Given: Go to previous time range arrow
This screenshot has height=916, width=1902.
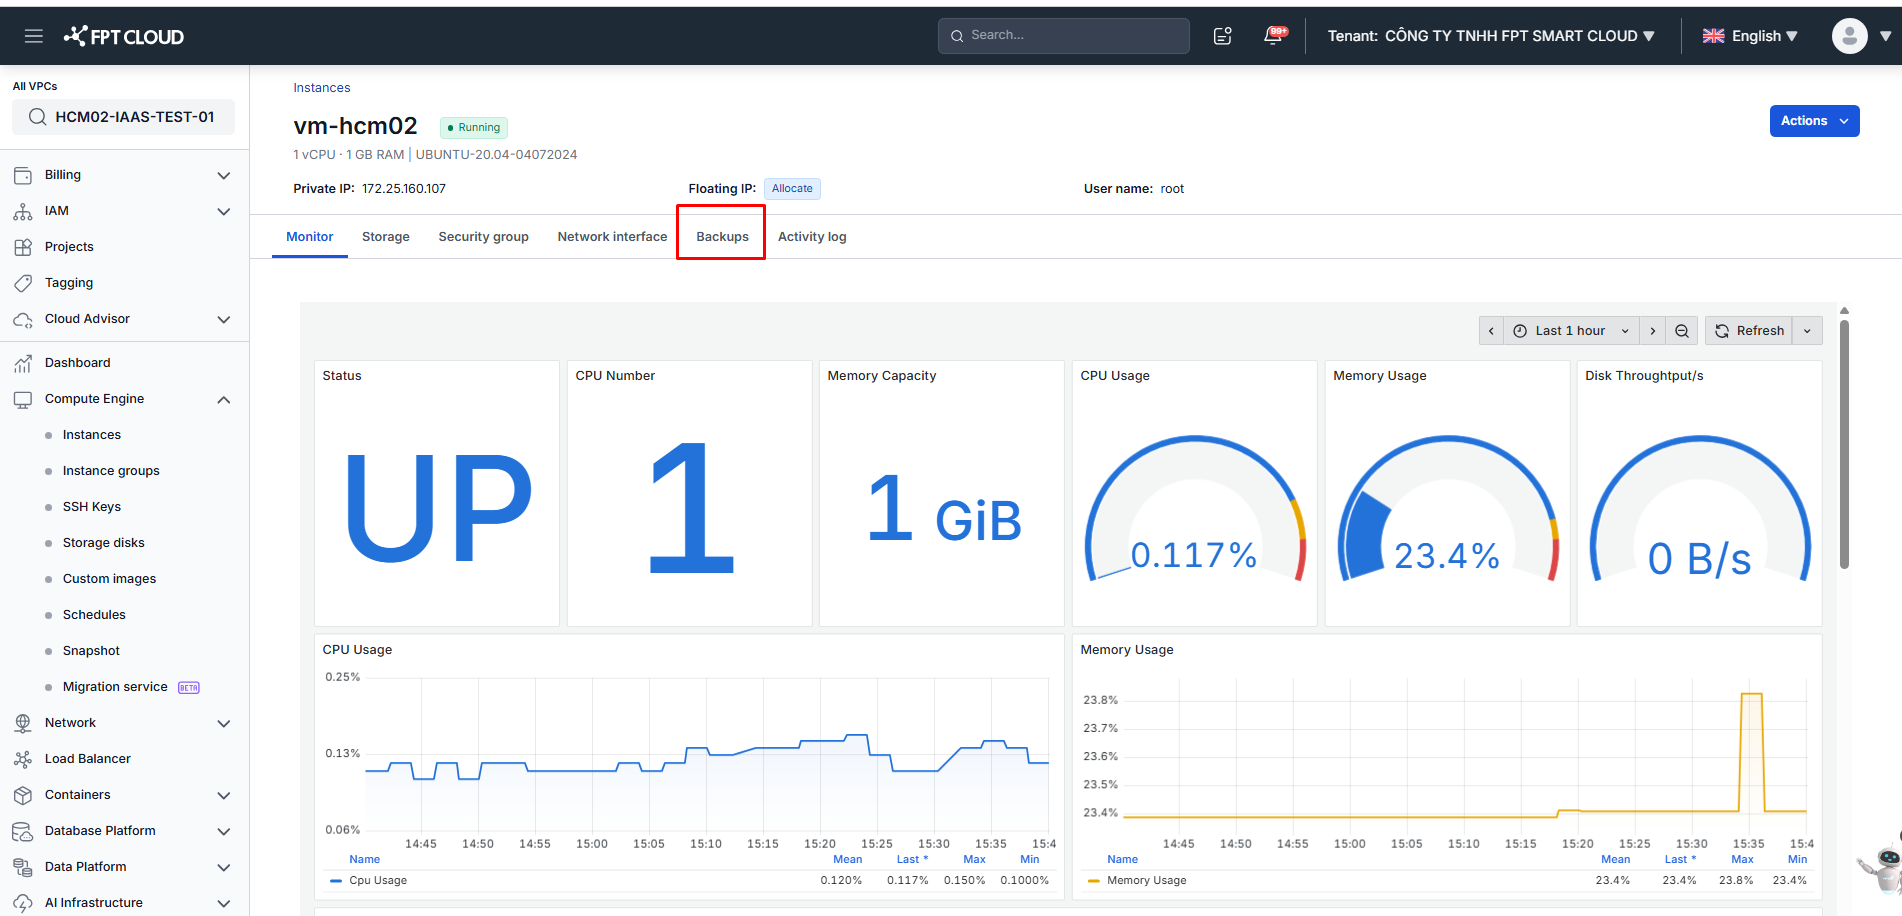Looking at the screenshot, I should (x=1491, y=331).
